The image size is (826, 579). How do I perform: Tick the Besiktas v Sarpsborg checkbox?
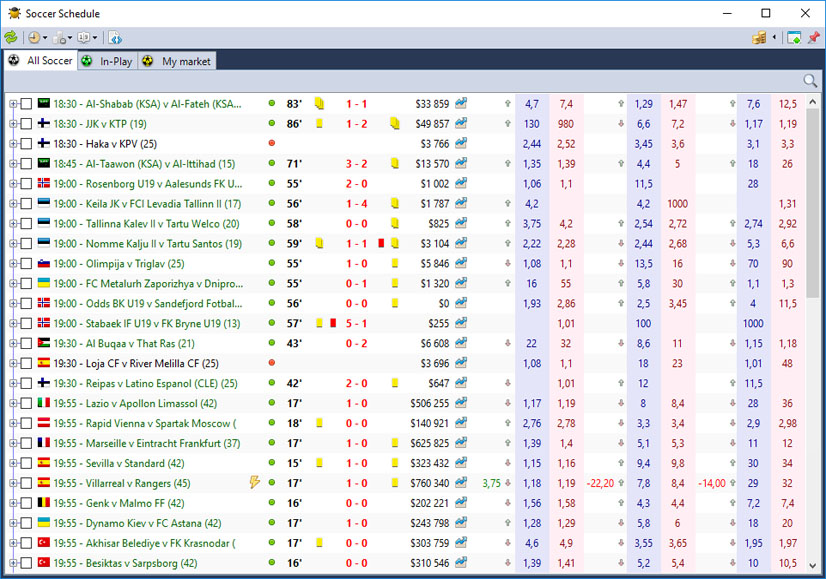[26, 563]
